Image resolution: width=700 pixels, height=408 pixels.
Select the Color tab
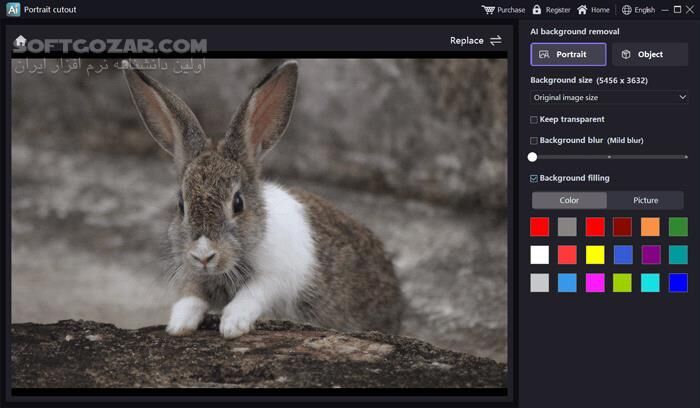569,200
